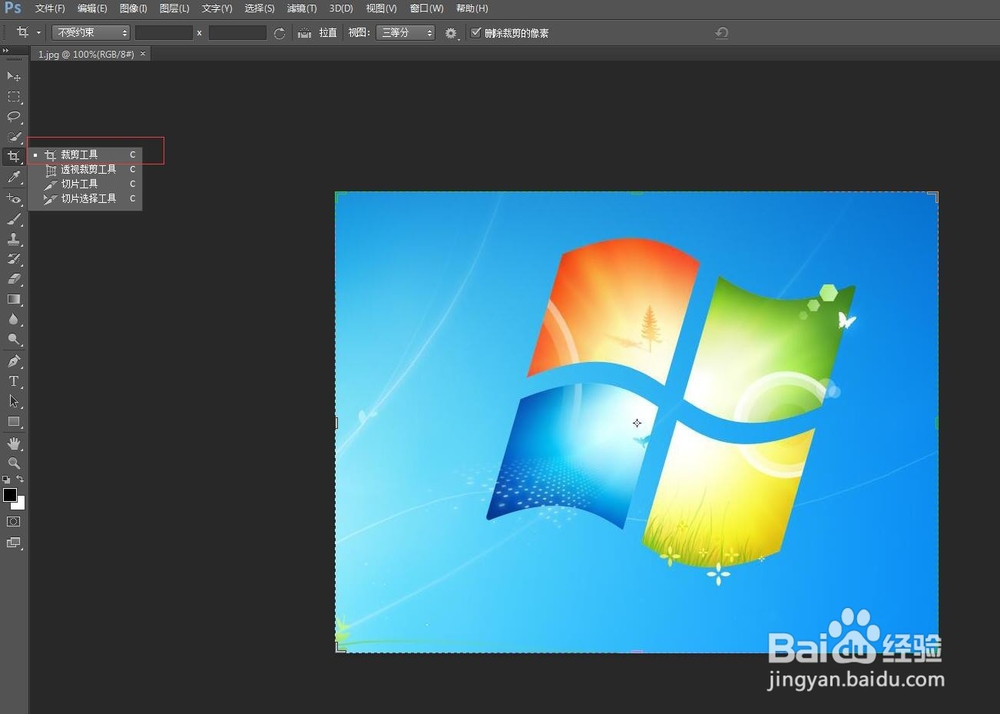The height and width of the screenshot is (714, 1000).
Task: Select the Red Eye tool in the toolbar
Action: [13, 198]
